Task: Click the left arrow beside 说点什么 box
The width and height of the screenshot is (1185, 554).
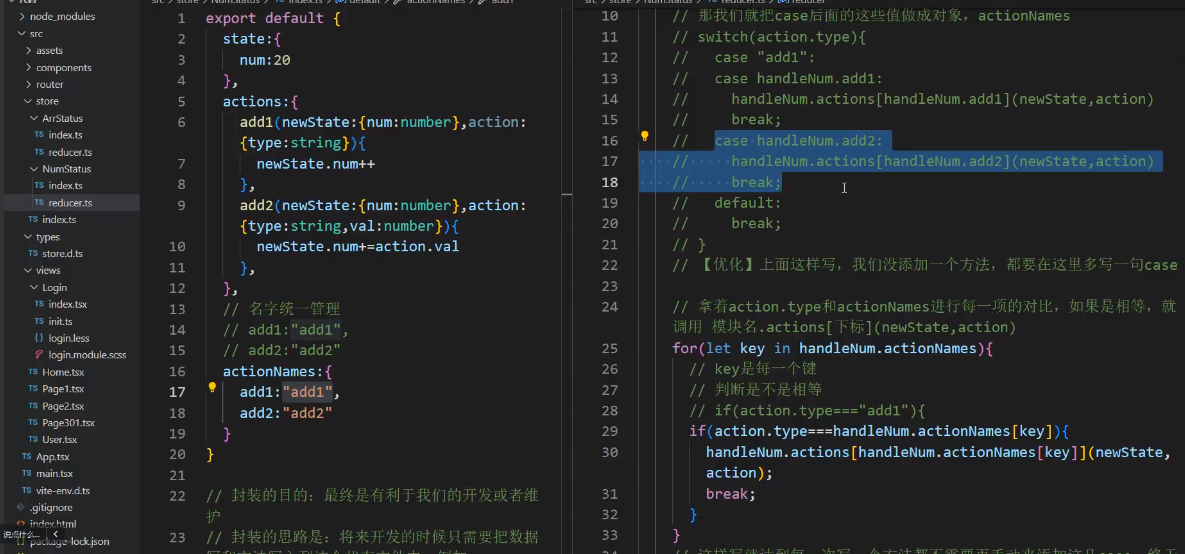Action: click(x=55, y=534)
